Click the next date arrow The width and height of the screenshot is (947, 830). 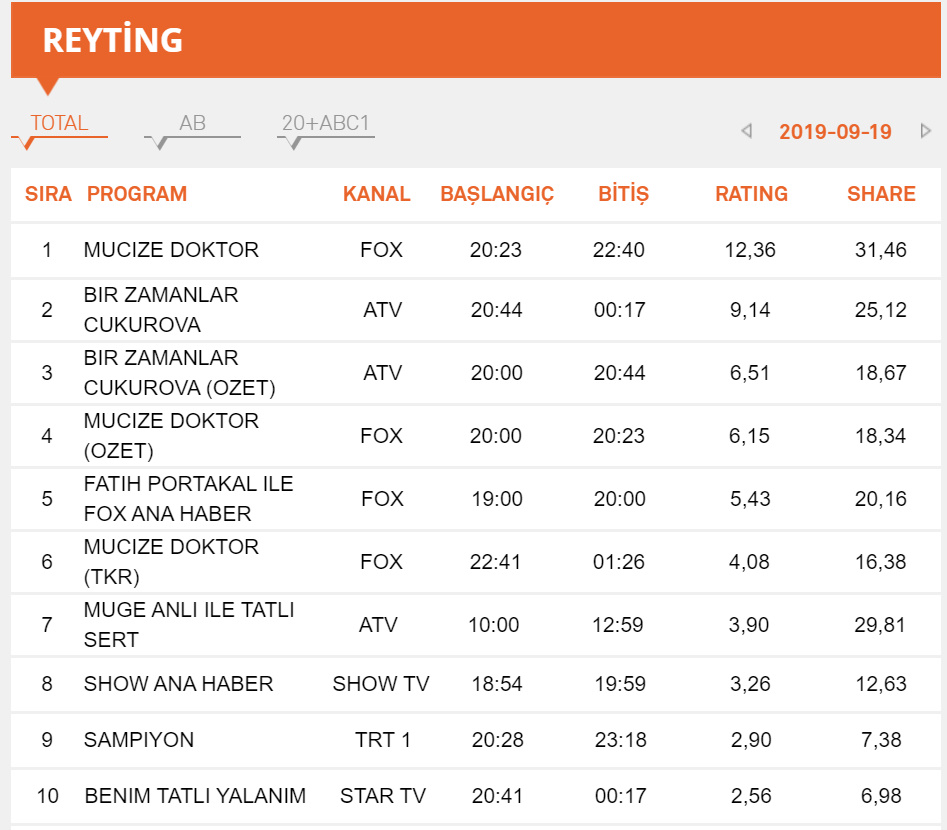coord(926,131)
